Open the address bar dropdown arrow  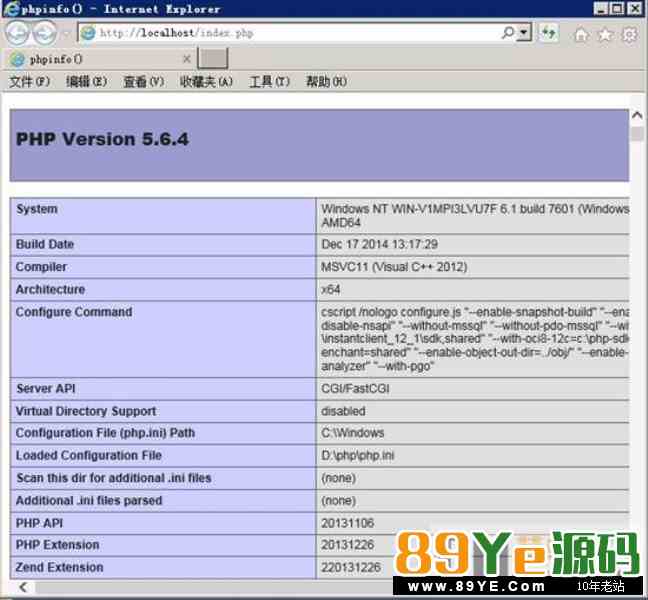(x=524, y=32)
